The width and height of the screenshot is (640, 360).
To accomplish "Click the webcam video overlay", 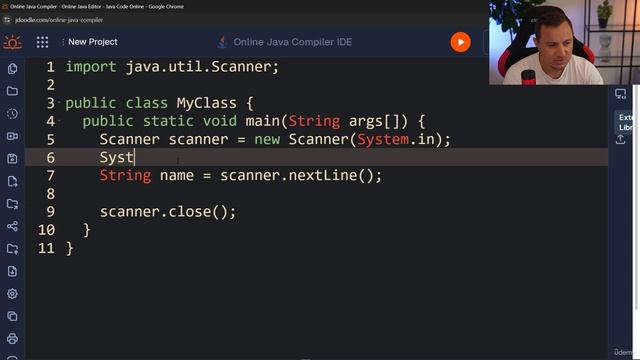I will click(564, 42).
